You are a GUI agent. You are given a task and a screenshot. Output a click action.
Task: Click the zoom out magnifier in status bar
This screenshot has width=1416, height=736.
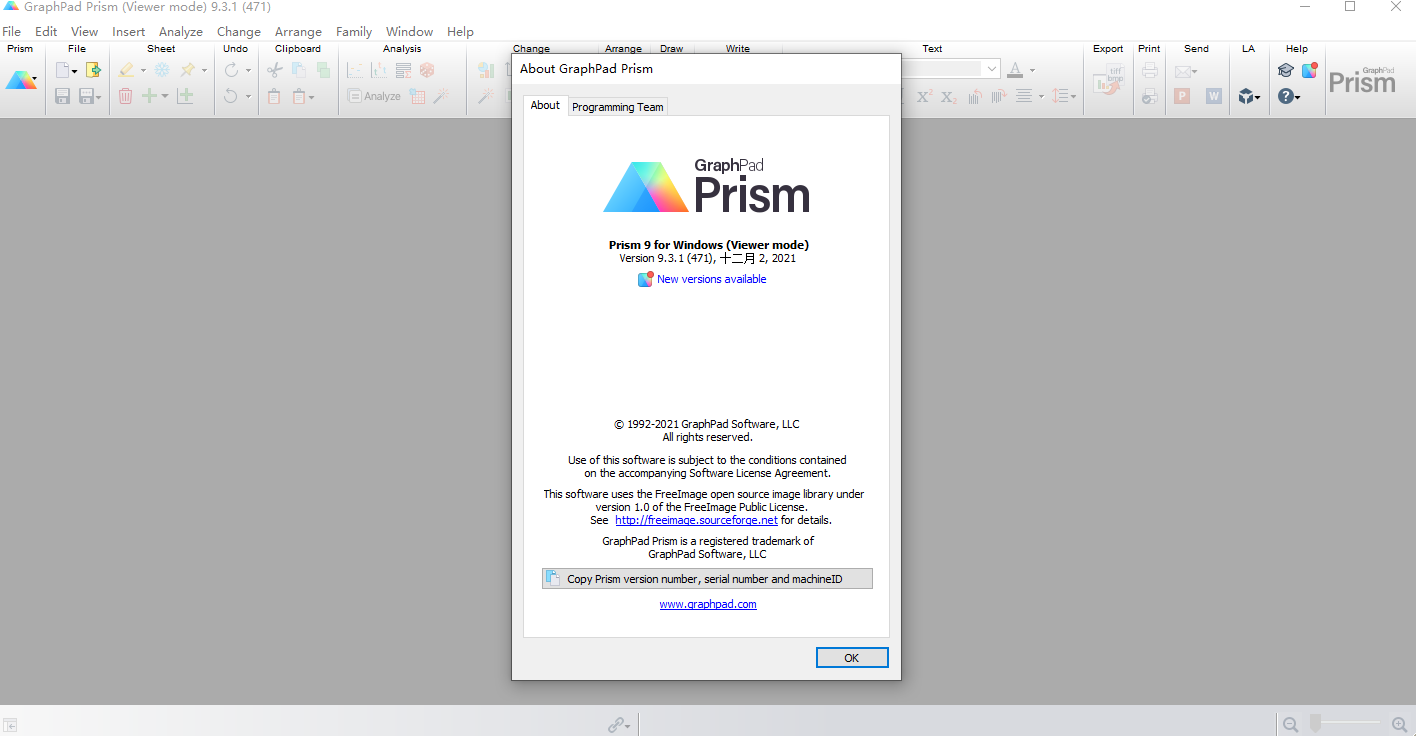1290,723
